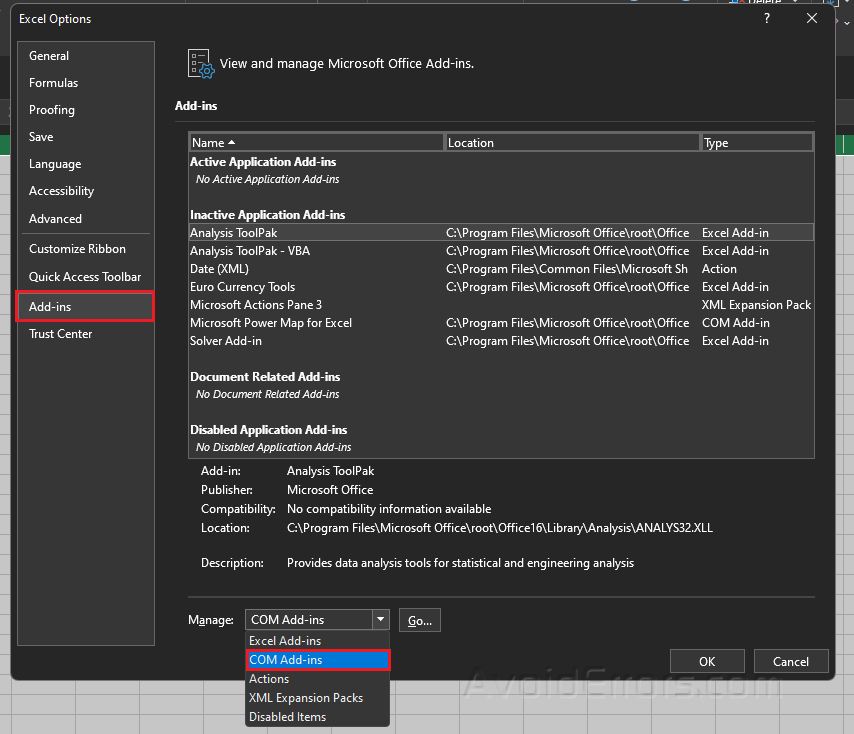Viewport: 854px width, 734px height.
Task: Click the Location column header
Action: point(572,143)
